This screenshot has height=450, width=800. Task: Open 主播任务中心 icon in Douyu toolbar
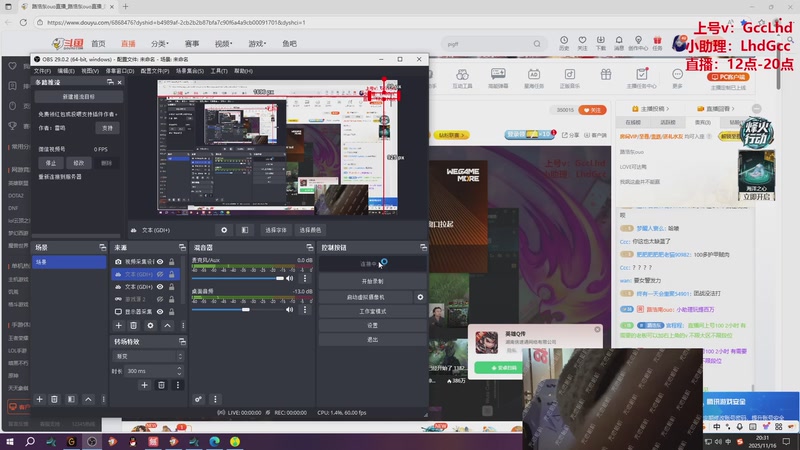click(641, 78)
